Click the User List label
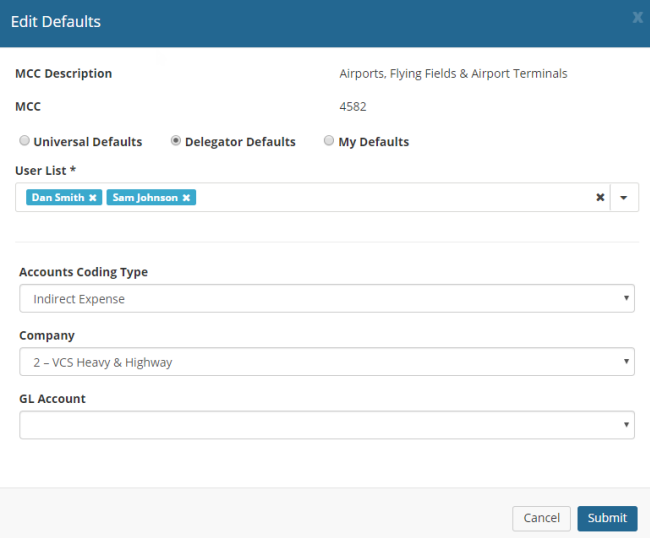 coord(46,170)
